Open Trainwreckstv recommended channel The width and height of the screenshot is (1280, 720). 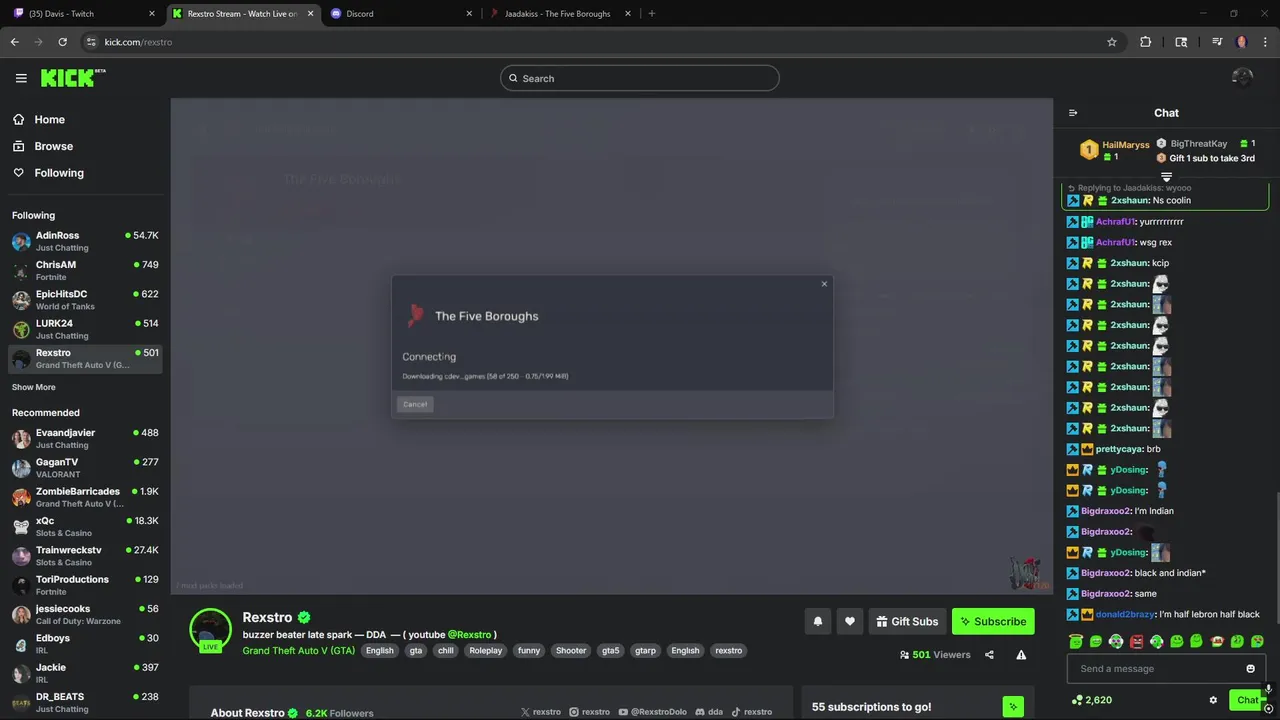point(85,555)
